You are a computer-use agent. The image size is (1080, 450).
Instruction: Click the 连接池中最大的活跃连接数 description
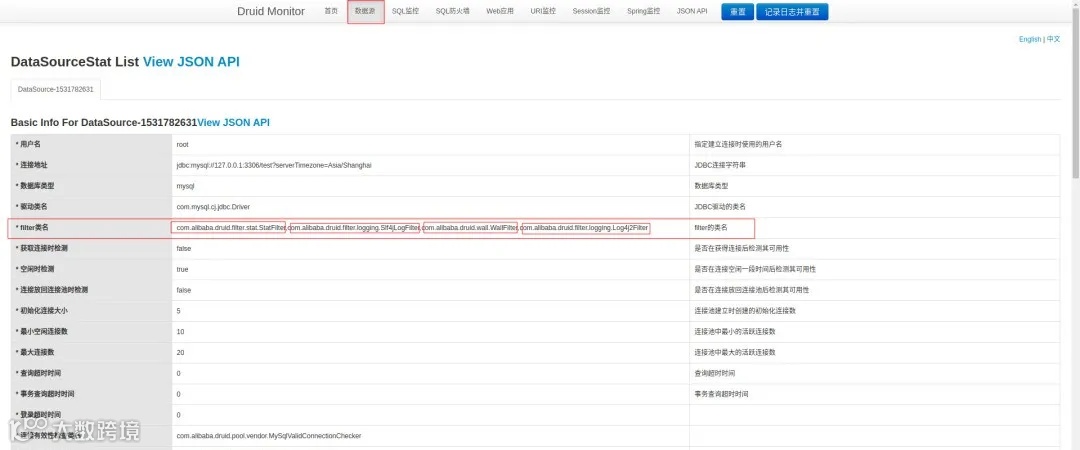pyautogui.click(x=735, y=352)
